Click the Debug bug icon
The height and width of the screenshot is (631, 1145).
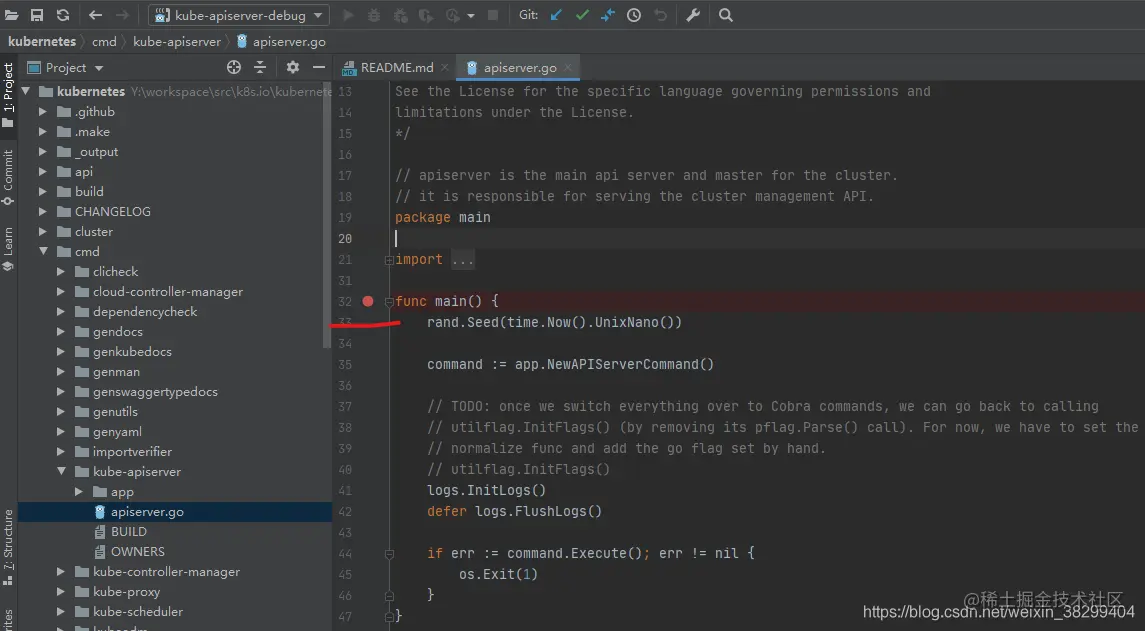point(374,15)
